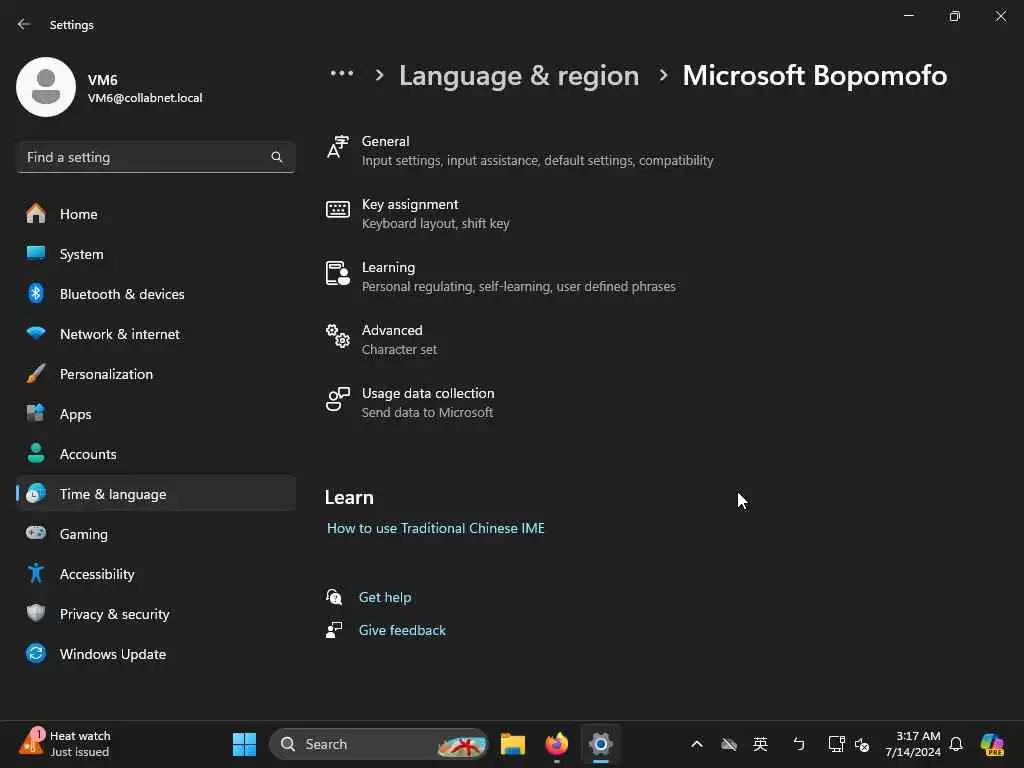
Task: Click the 英 input mode indicator
Action: [x=760, y=744]
